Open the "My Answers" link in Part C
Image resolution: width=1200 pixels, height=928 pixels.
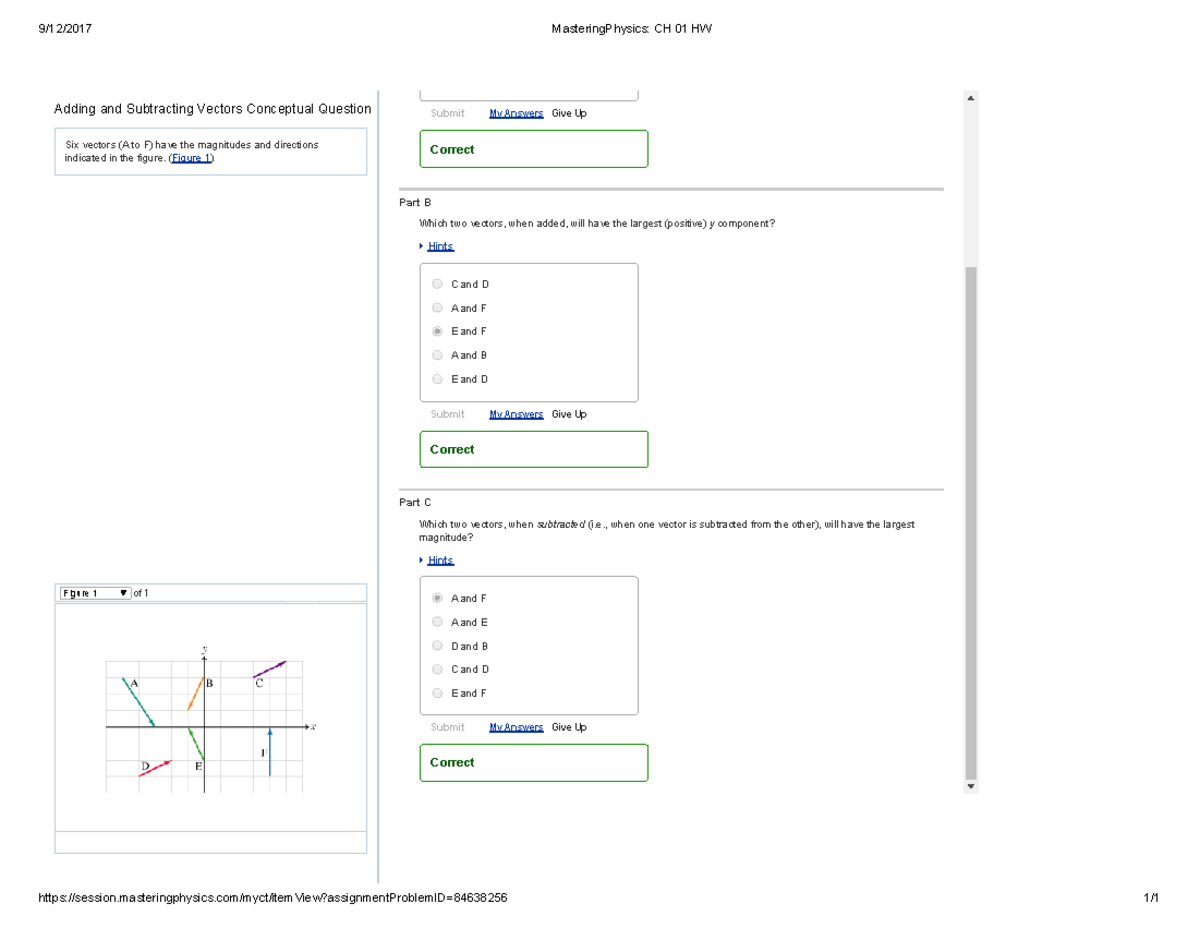pyautogui.click(x=516, y=727)
